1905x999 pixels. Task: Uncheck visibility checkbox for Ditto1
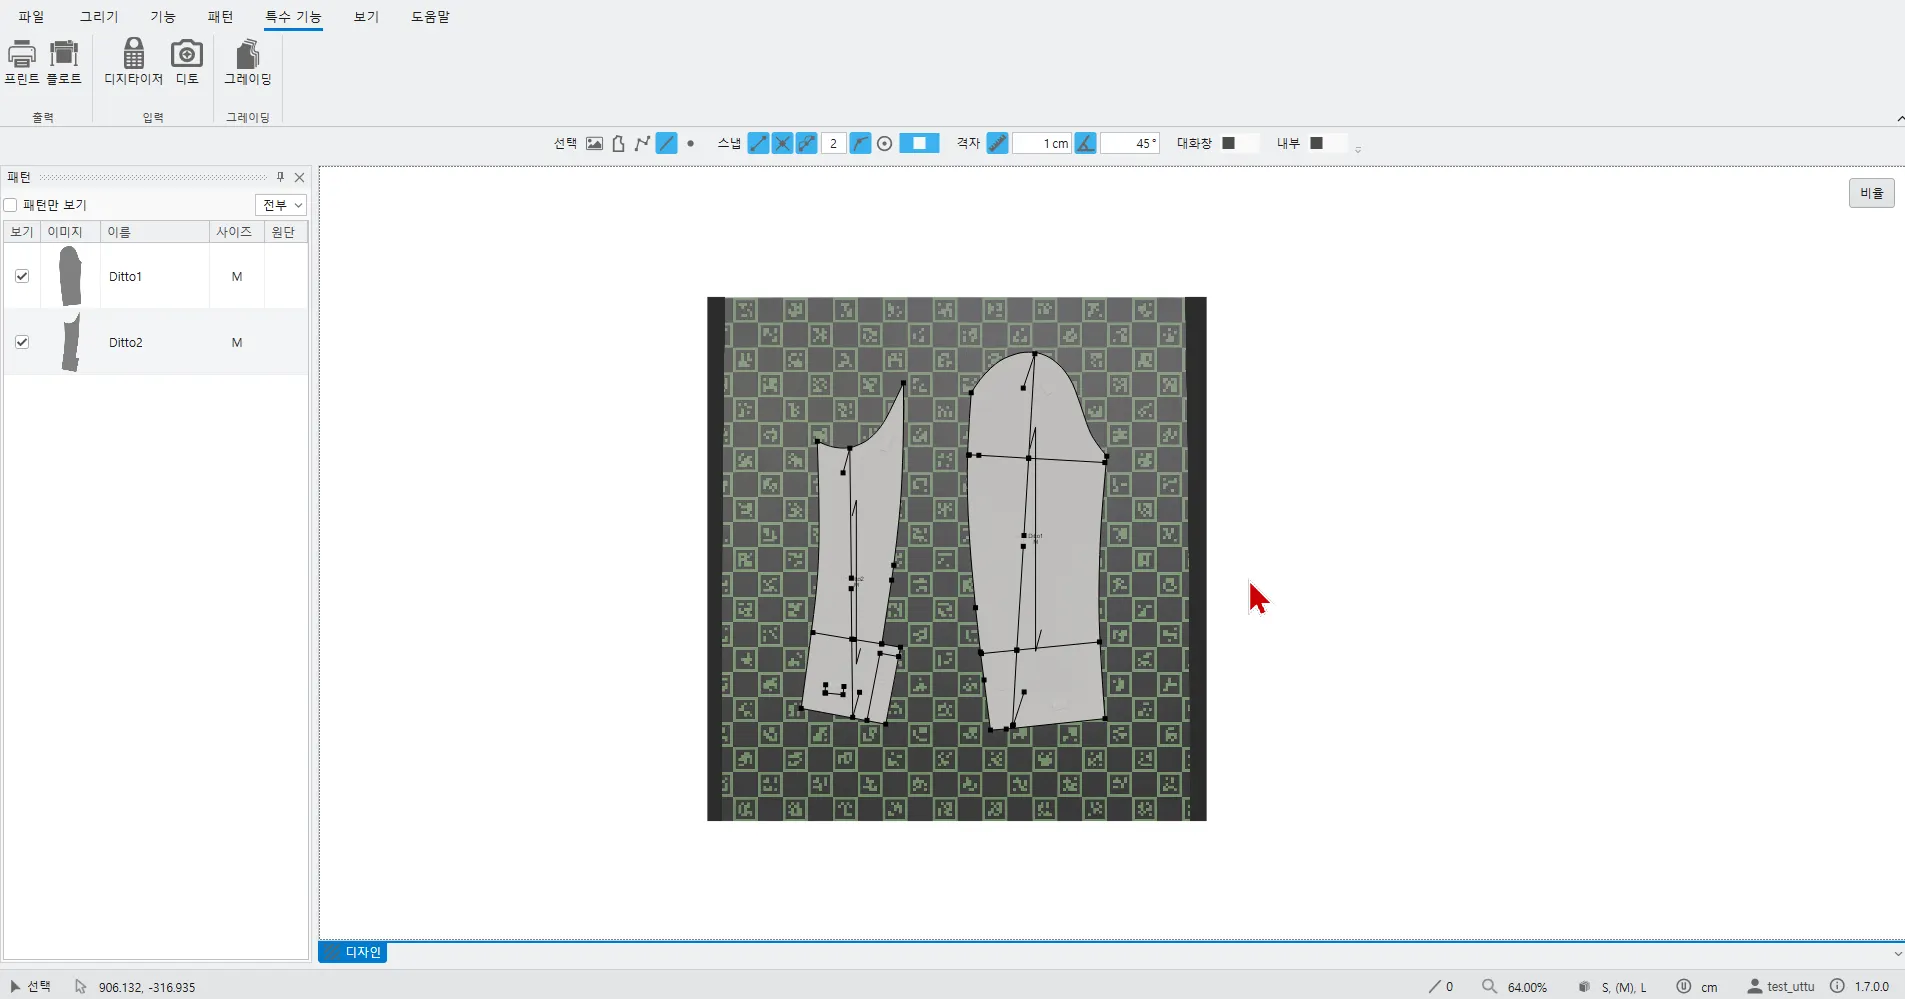point(22,276)
